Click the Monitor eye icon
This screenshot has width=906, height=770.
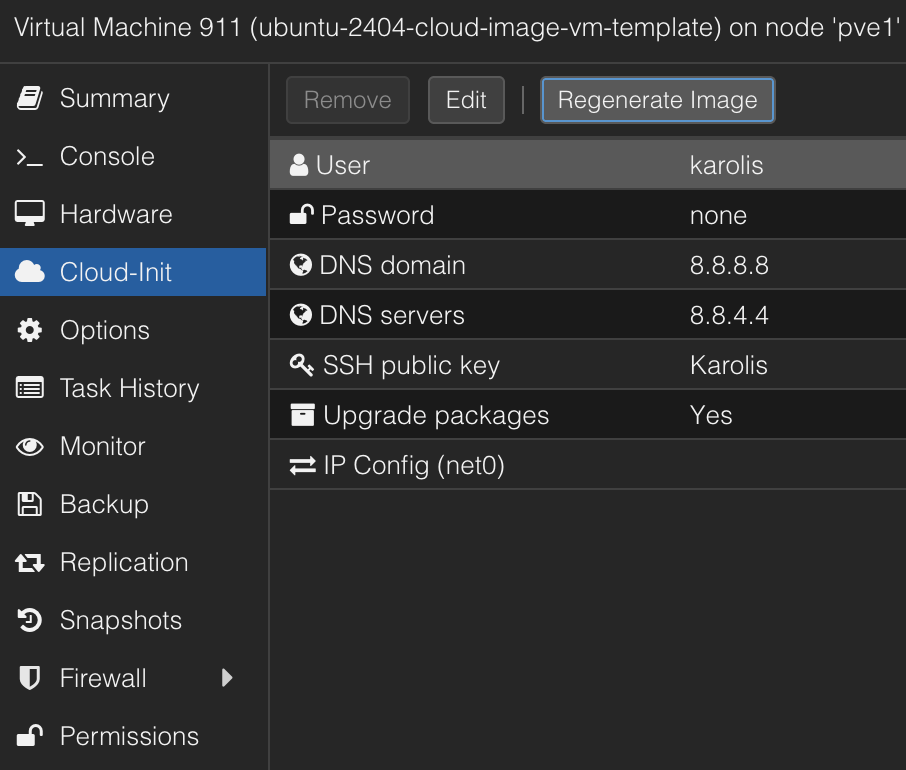click(30, 447)
